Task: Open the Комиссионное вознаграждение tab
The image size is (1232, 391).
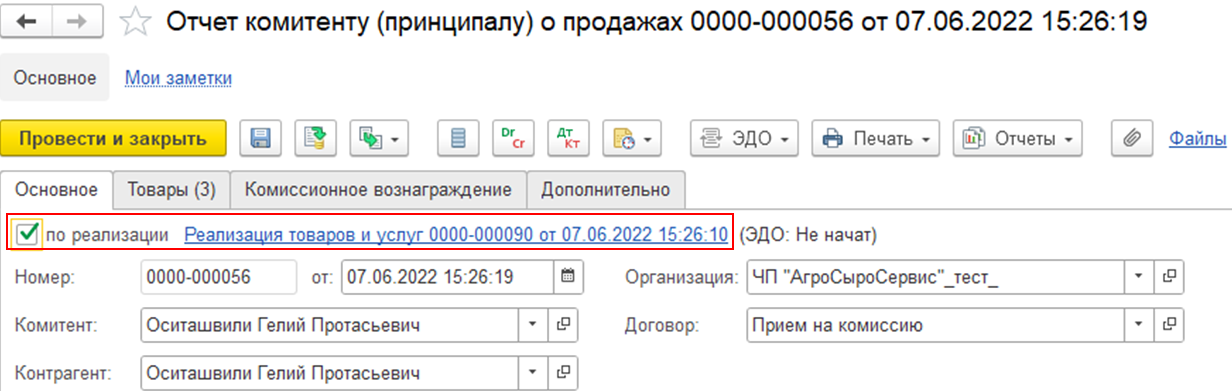Action: (x=378, y=189)
